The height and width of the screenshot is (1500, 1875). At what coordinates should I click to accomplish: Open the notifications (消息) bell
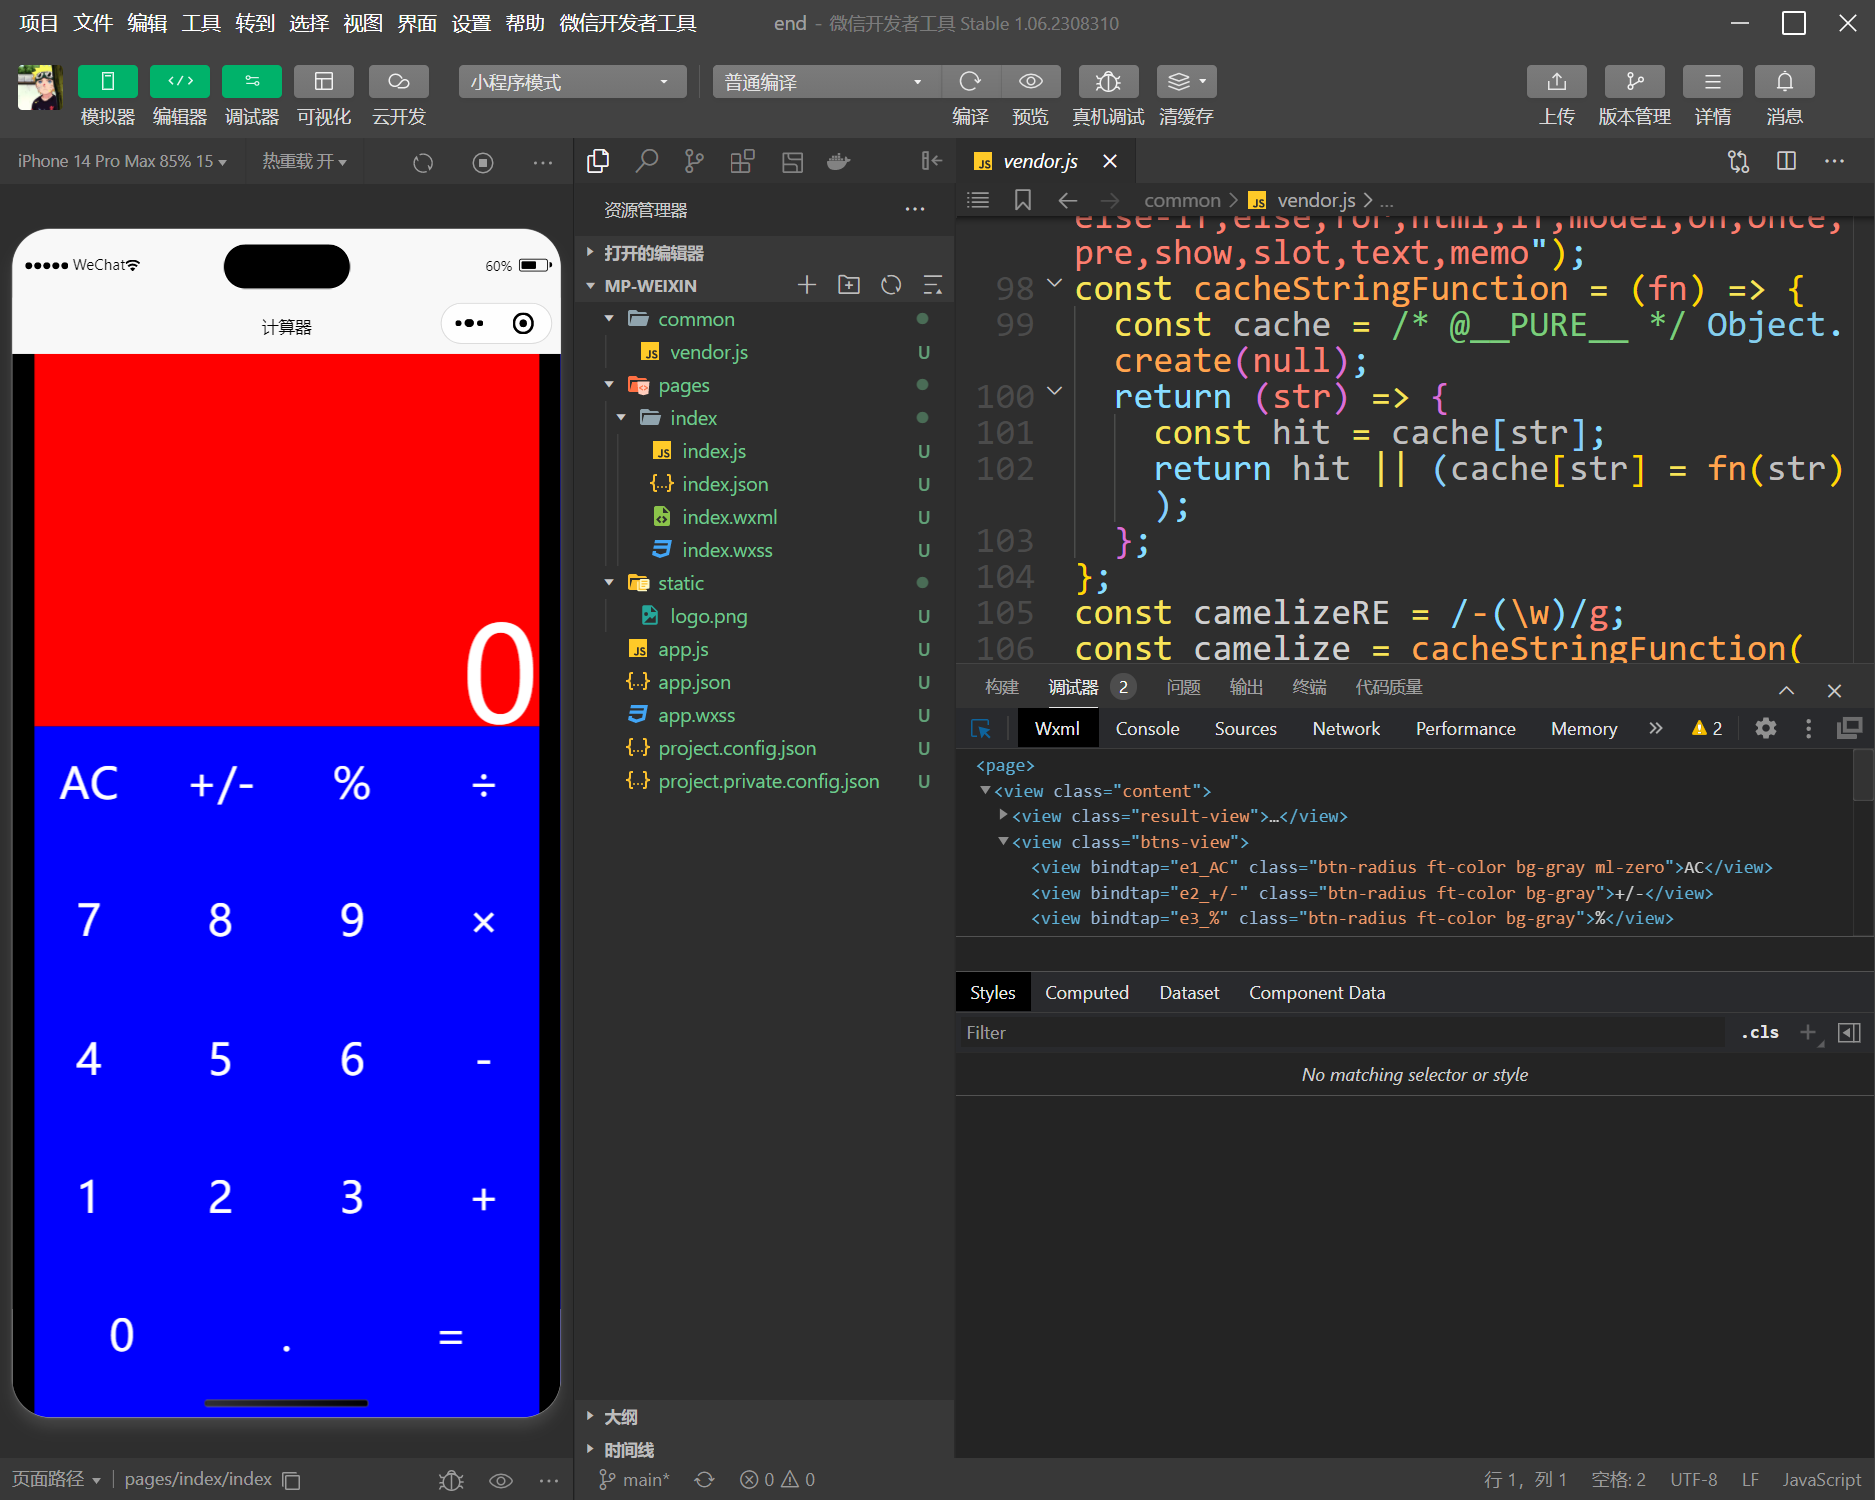coord(1785,82)
